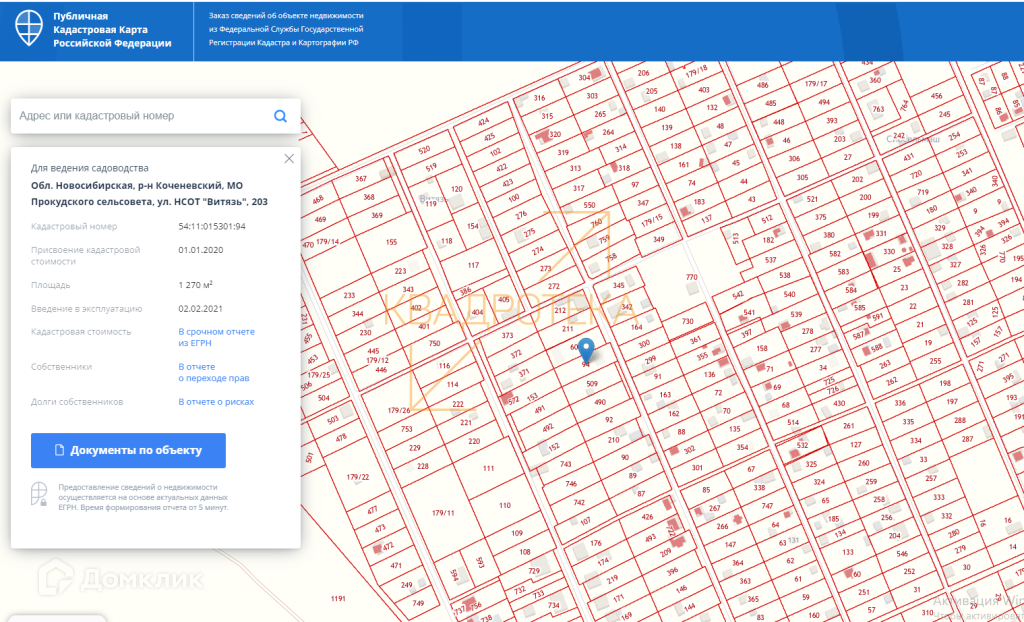
Task: Open 'В срочном отчете из ЕГРН' link
Action: click(216, 337)
